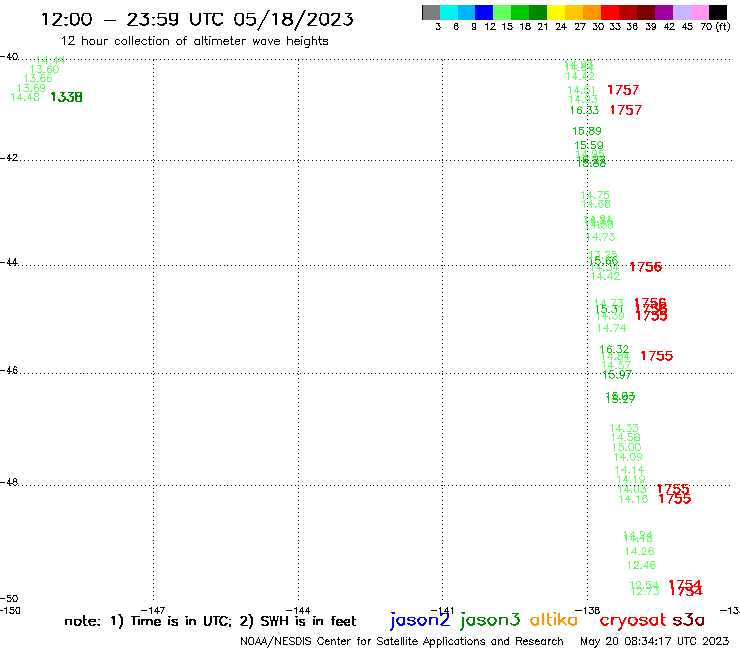This screenshot has height=650, width=740.
Task: Click the 15.00 wave height value
Action: (x=626, y=447)
